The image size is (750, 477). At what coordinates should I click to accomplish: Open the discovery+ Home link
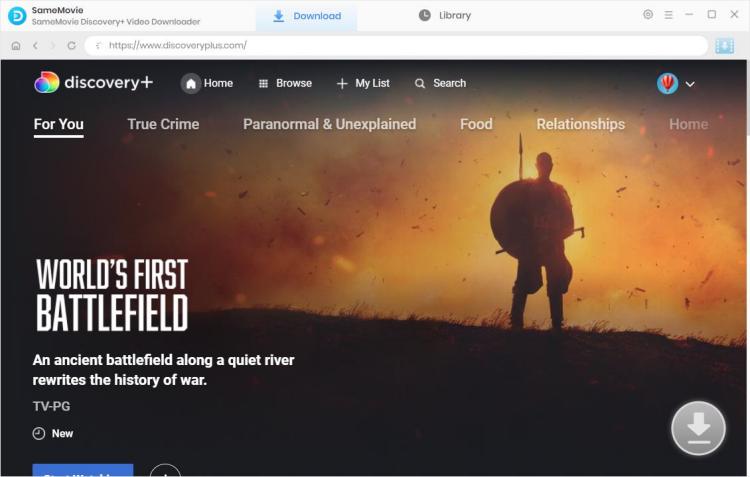pyautogui.click(x=207, y=83)
